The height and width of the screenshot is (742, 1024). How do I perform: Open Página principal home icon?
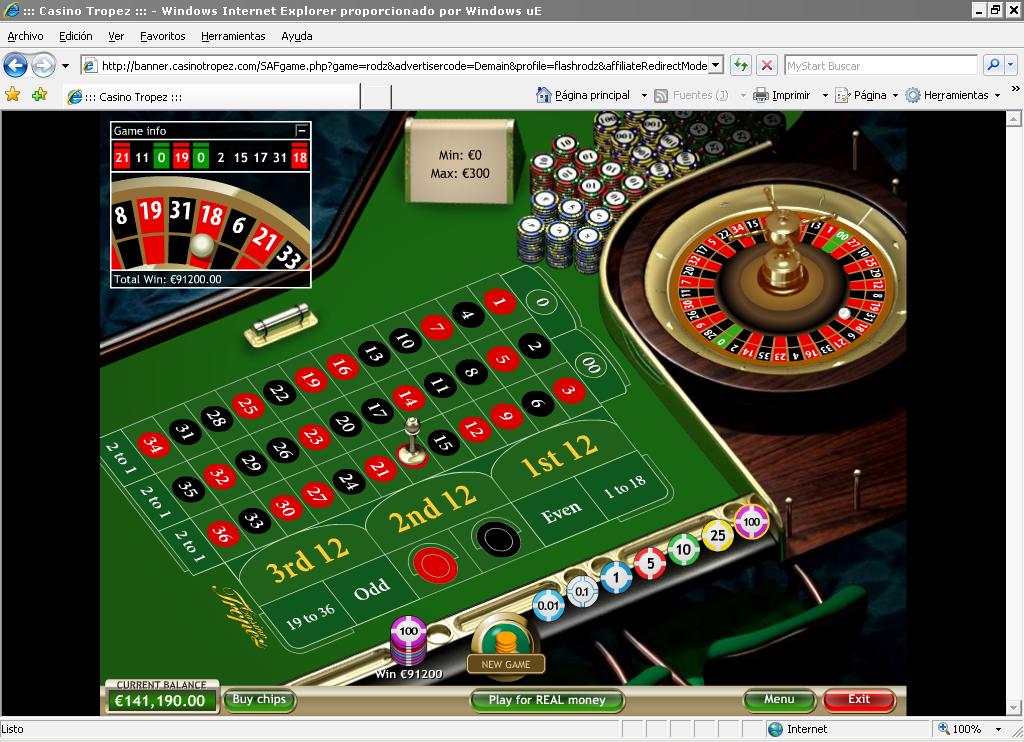(x=543, y=95)
